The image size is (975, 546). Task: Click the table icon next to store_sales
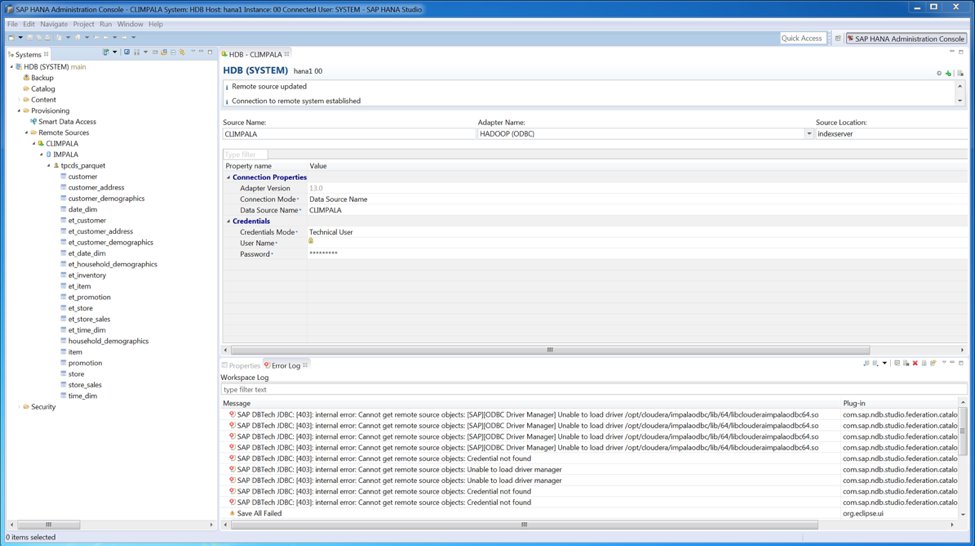pos(63,384)
